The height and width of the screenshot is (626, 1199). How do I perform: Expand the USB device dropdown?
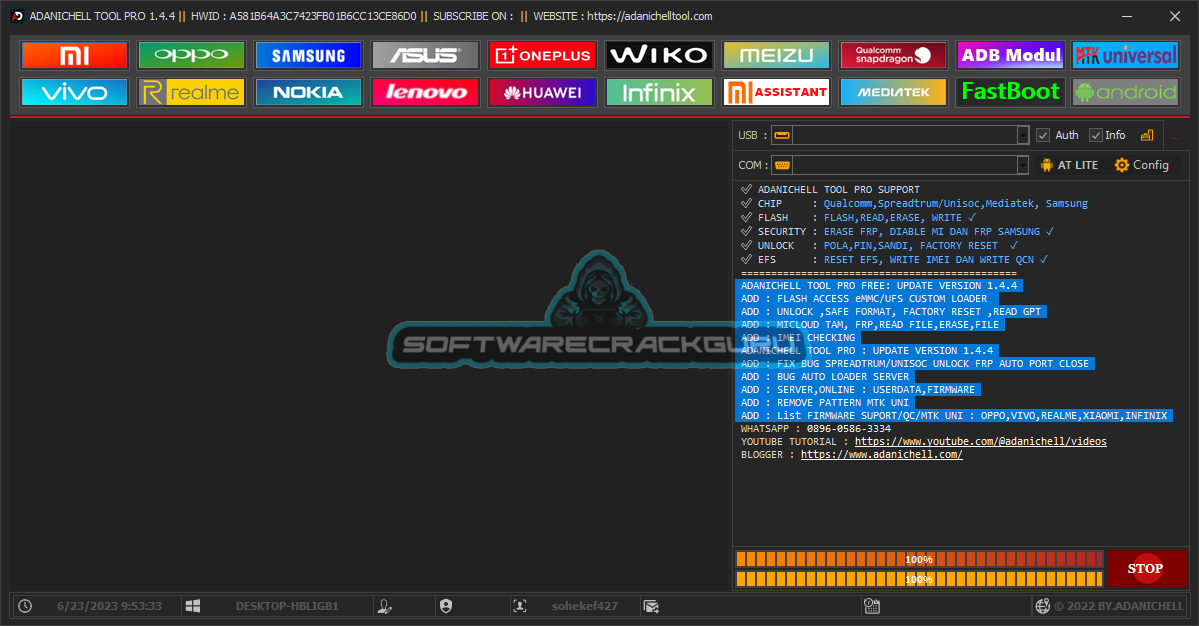1023,135
